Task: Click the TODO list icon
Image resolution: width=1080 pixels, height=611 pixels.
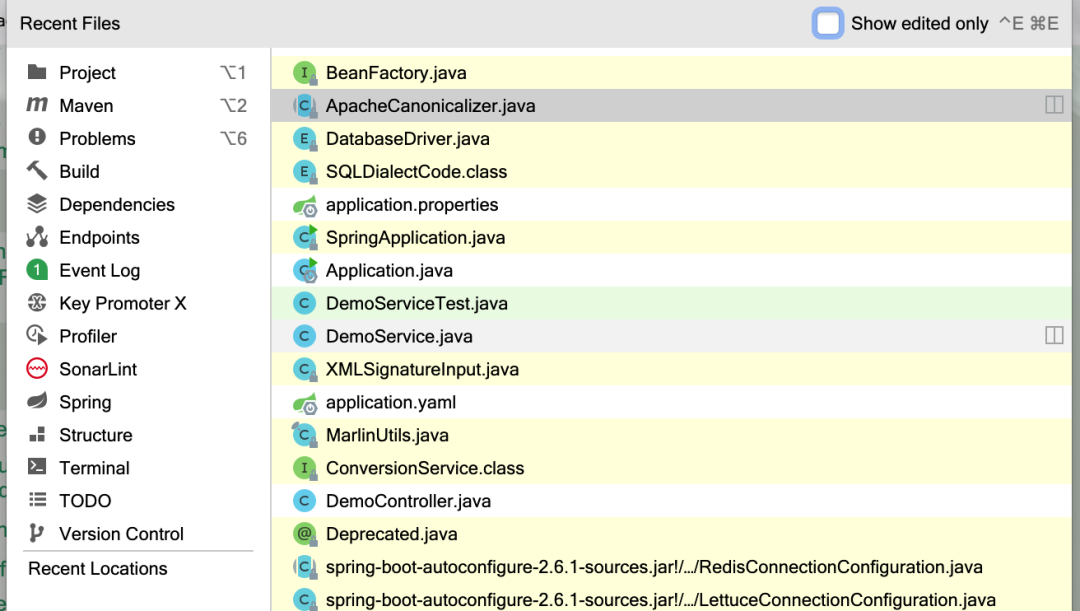Action: tap(37, 500)
